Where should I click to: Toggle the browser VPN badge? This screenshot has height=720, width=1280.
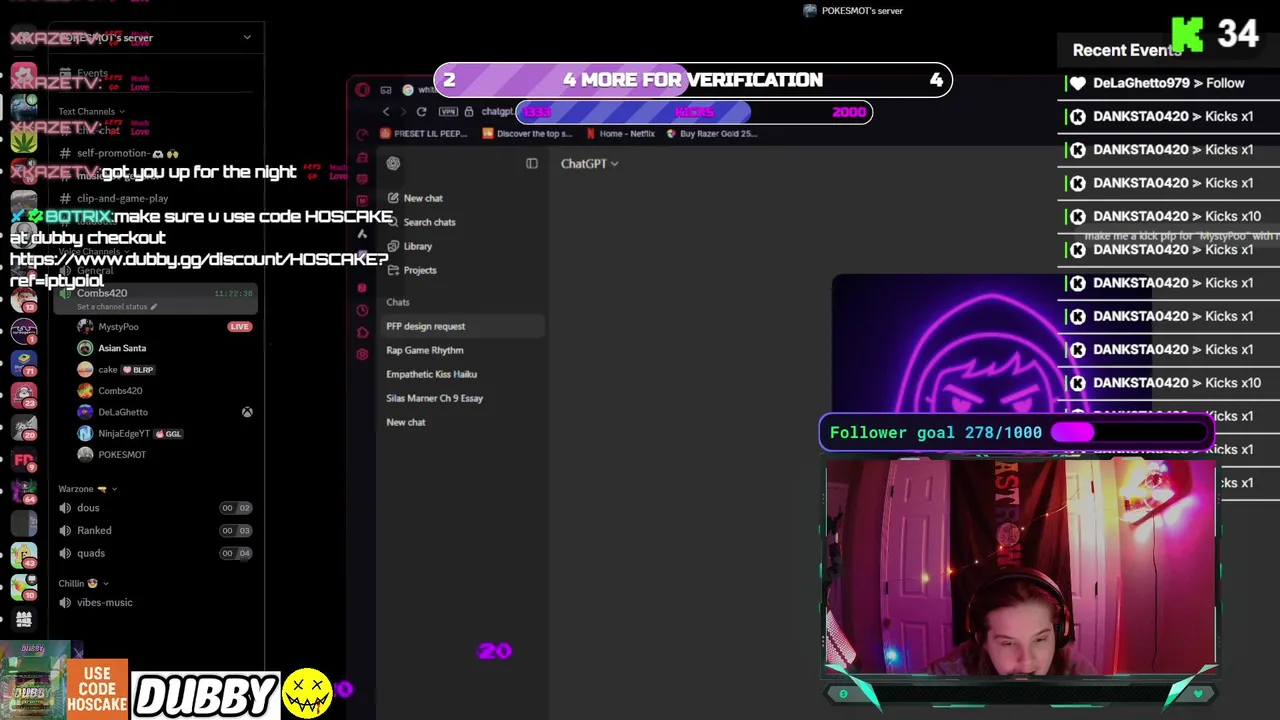click(446, 112)
